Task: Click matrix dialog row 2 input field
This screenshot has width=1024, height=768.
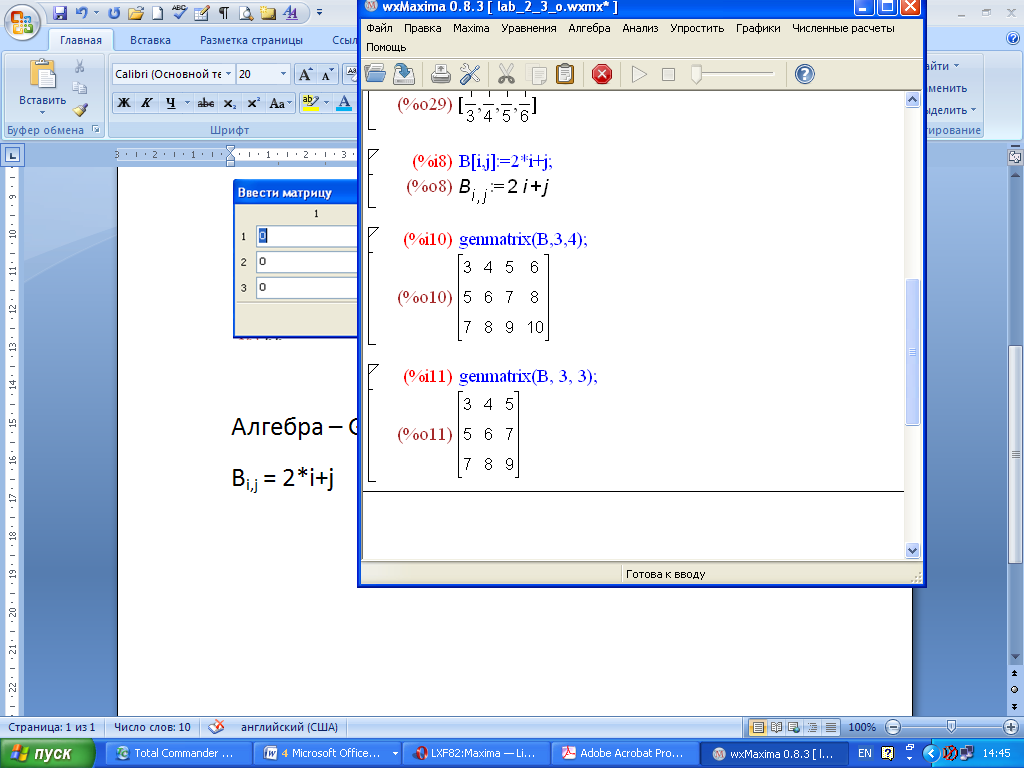Action: coord(306,261)
